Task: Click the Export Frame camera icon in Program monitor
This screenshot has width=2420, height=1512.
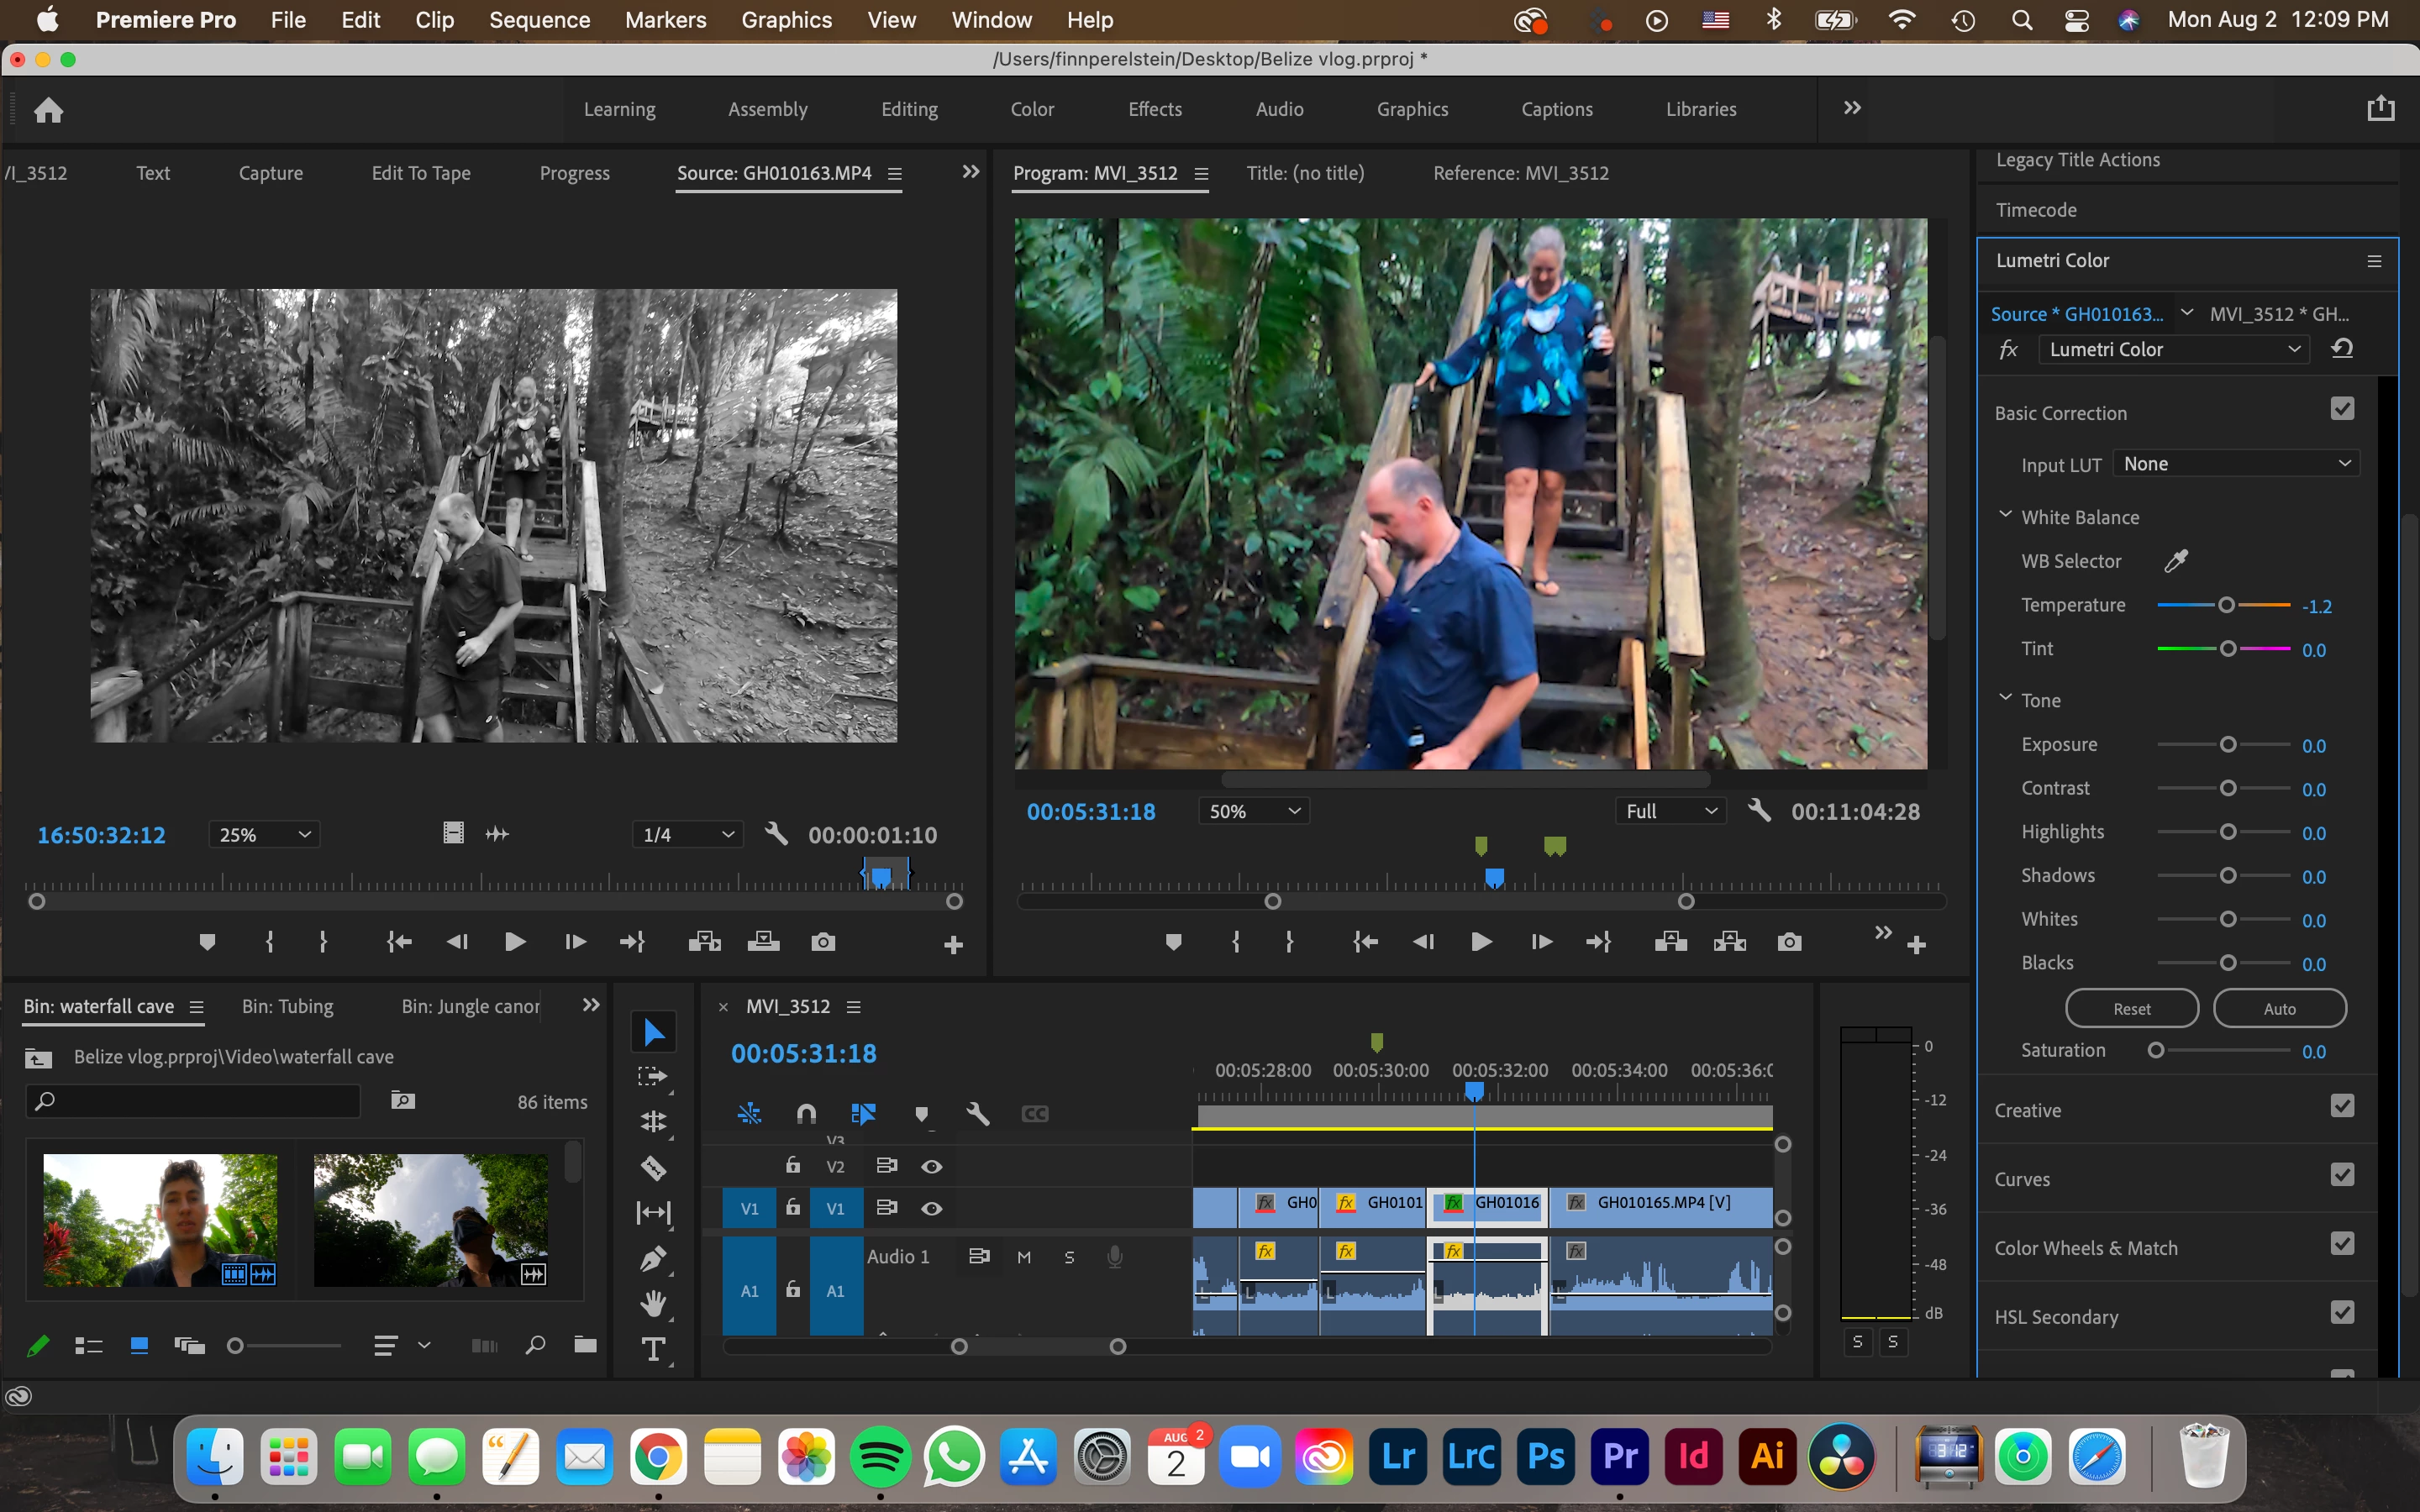Action: [x=1789, y=942]
